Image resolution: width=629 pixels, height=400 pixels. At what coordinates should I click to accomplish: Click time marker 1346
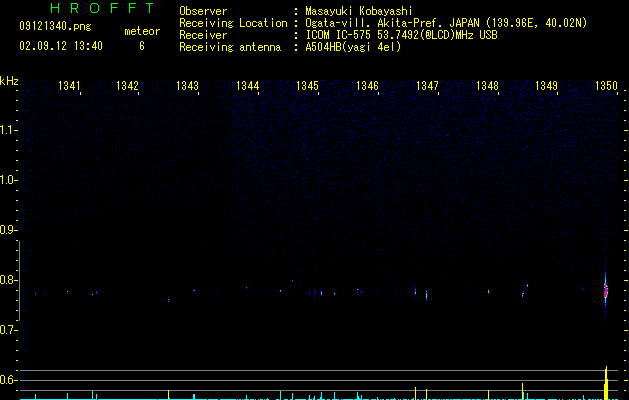(x=367, y=86)
